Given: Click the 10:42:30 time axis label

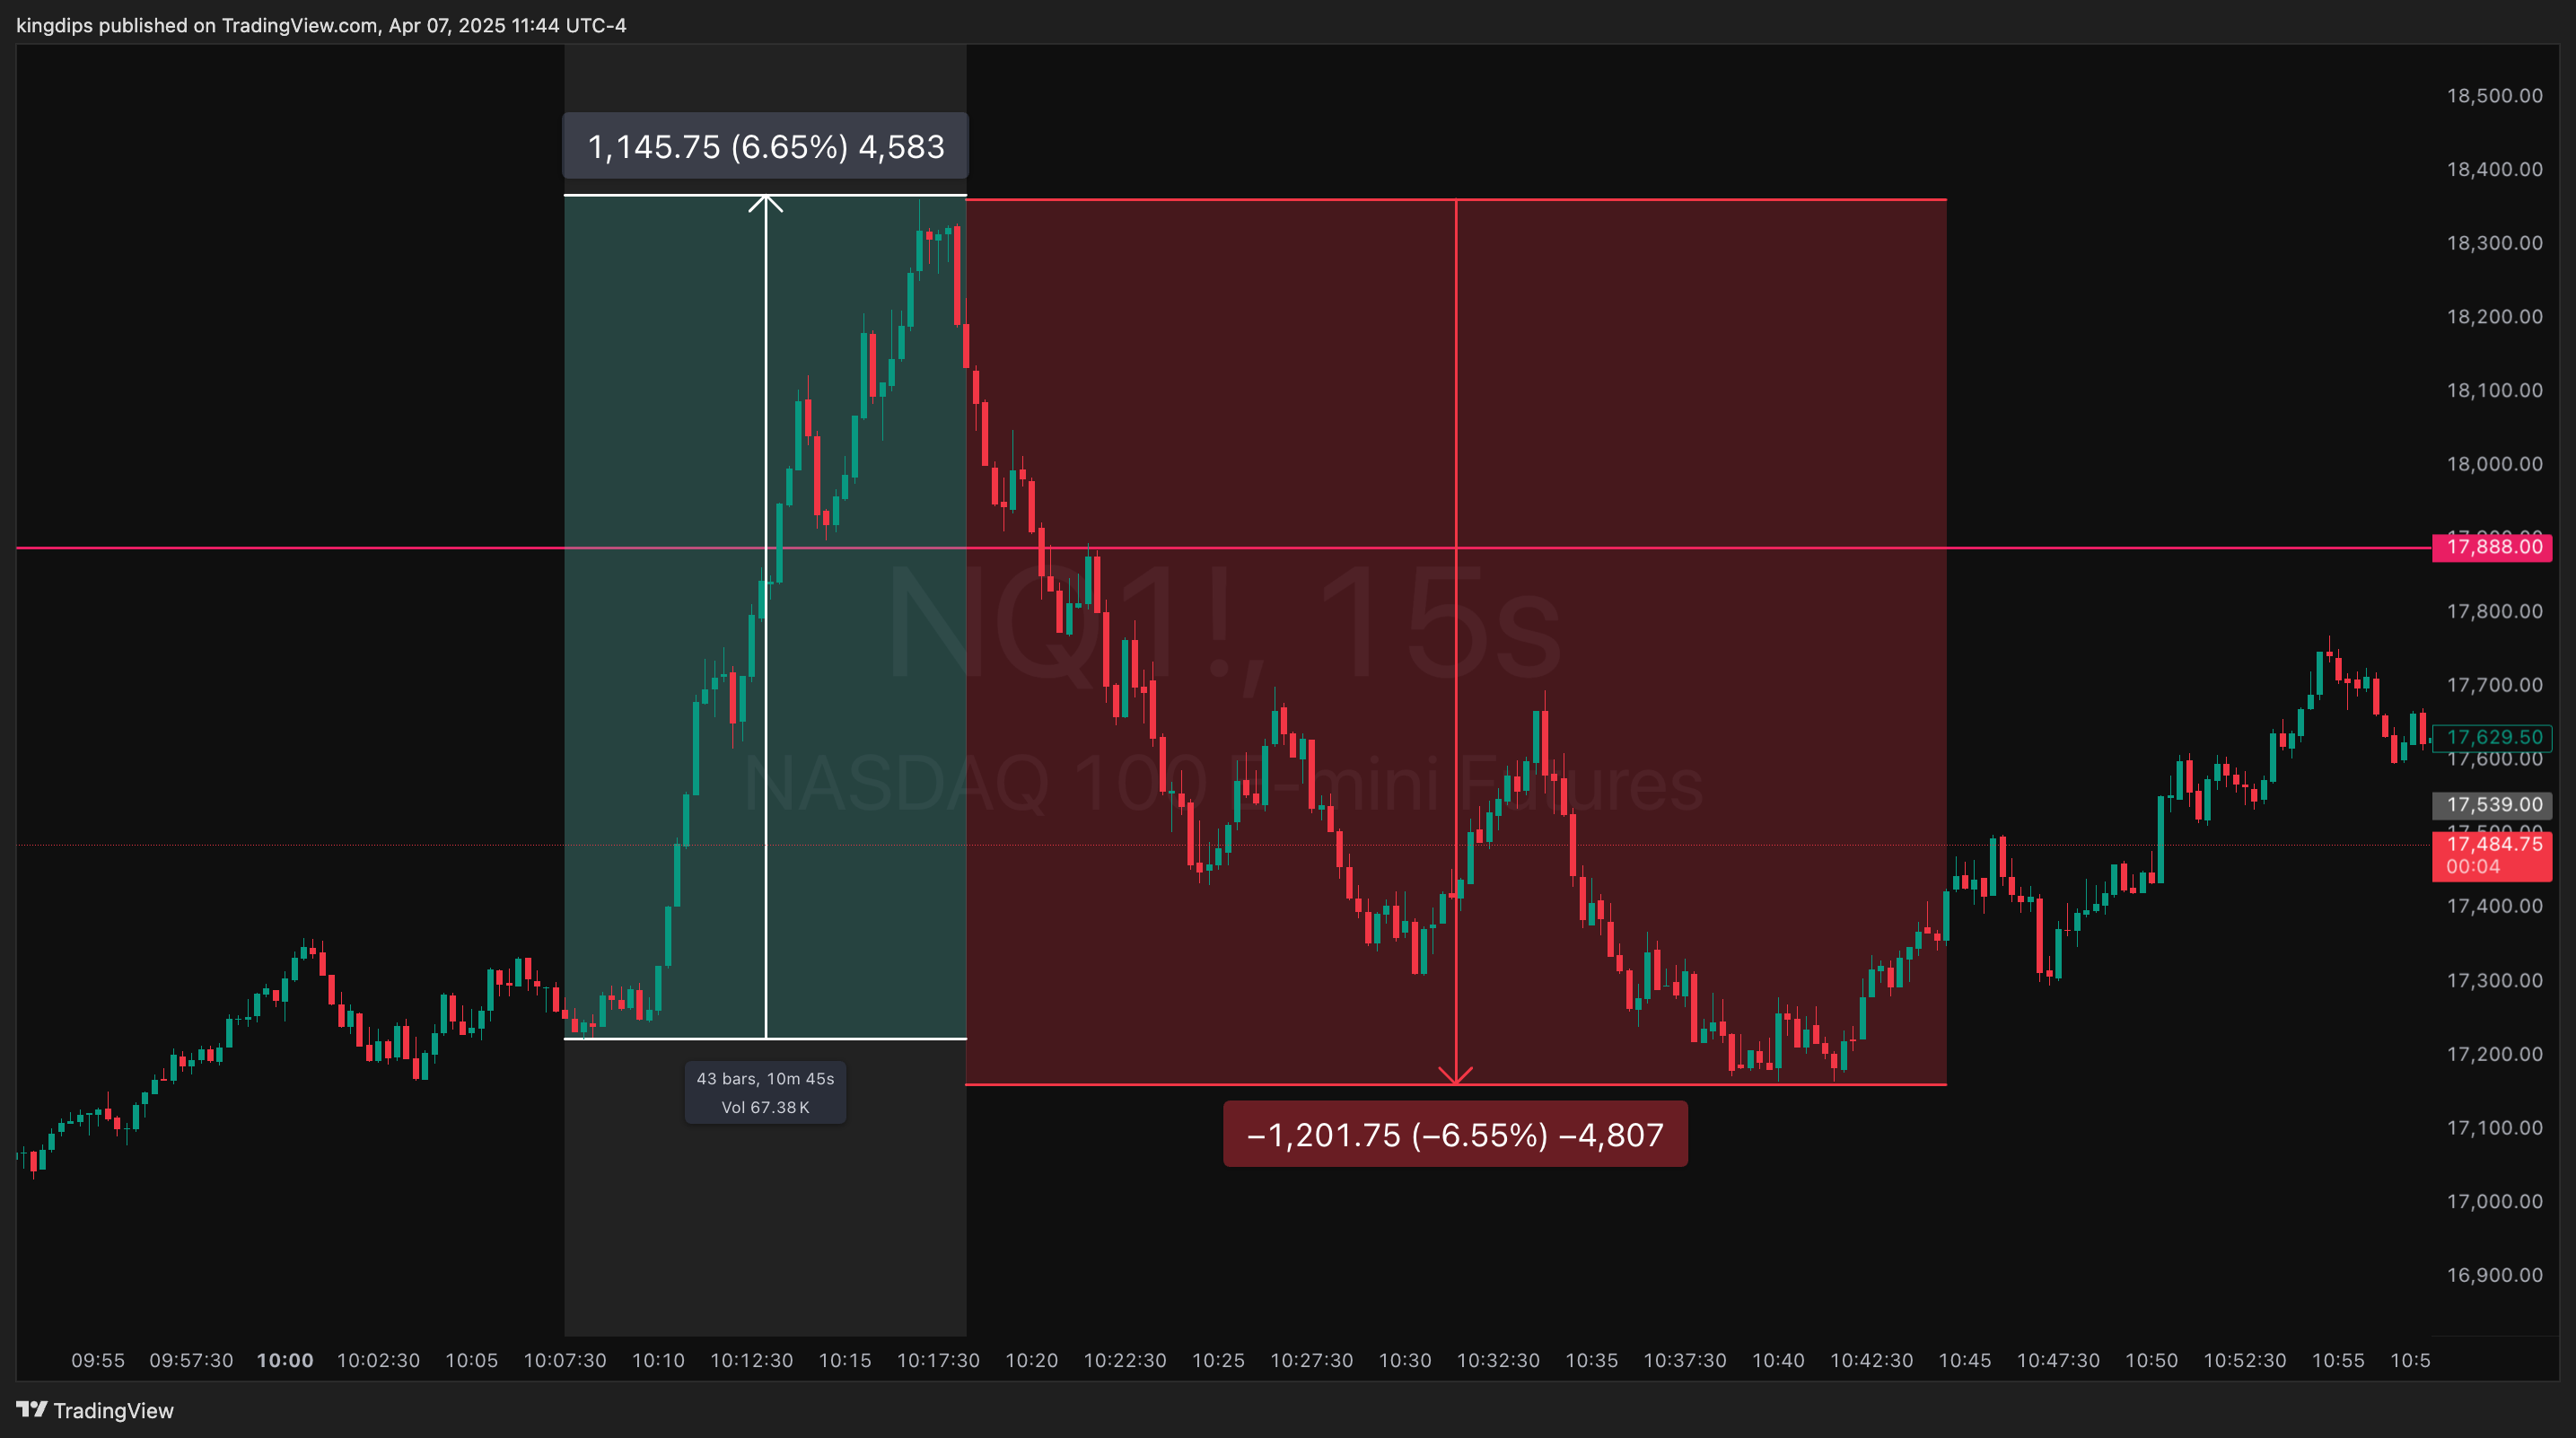Looking at the screenshot, I should [x=1871, y=1360].
